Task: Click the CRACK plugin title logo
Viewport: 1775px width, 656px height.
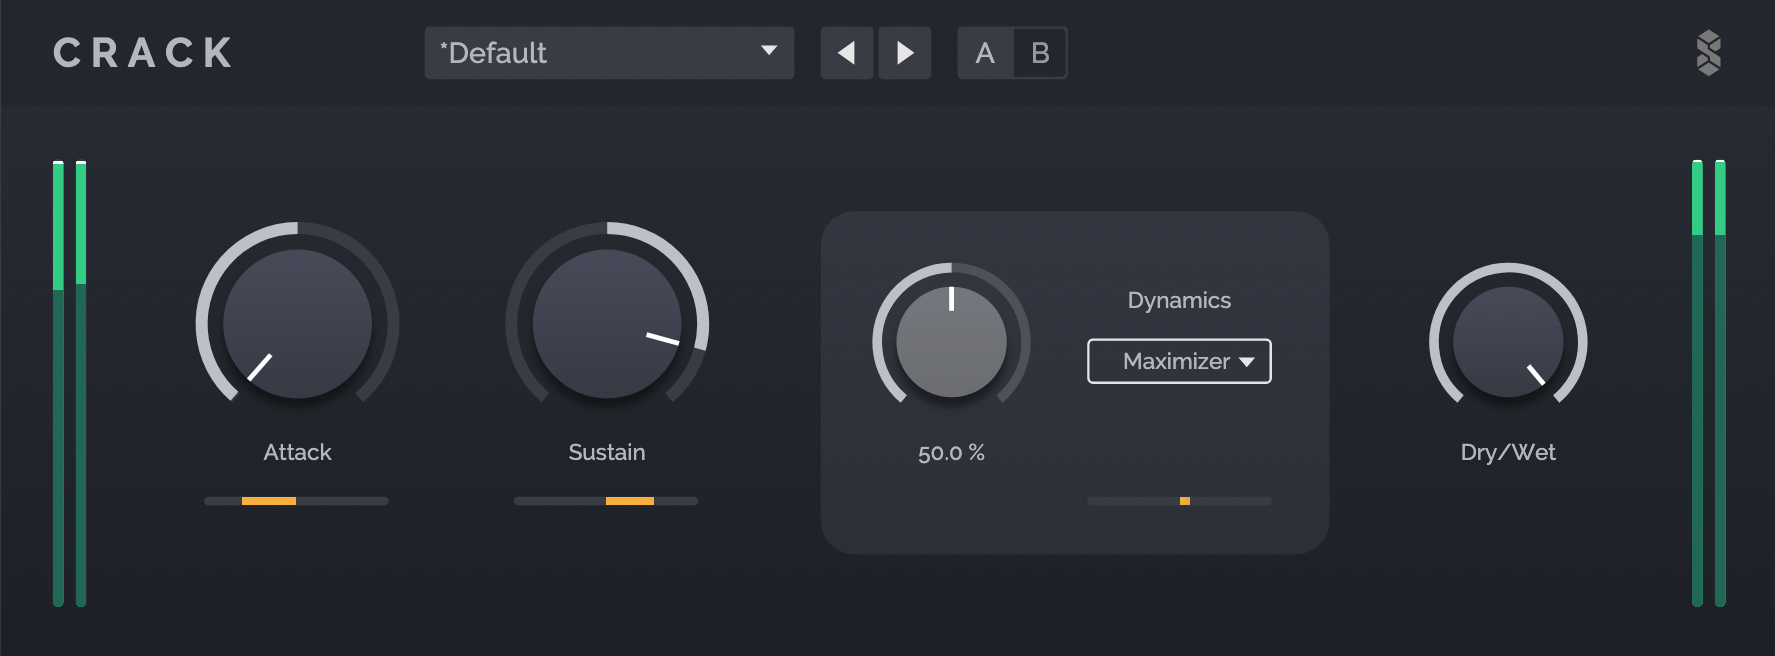Action: (143, 53)
